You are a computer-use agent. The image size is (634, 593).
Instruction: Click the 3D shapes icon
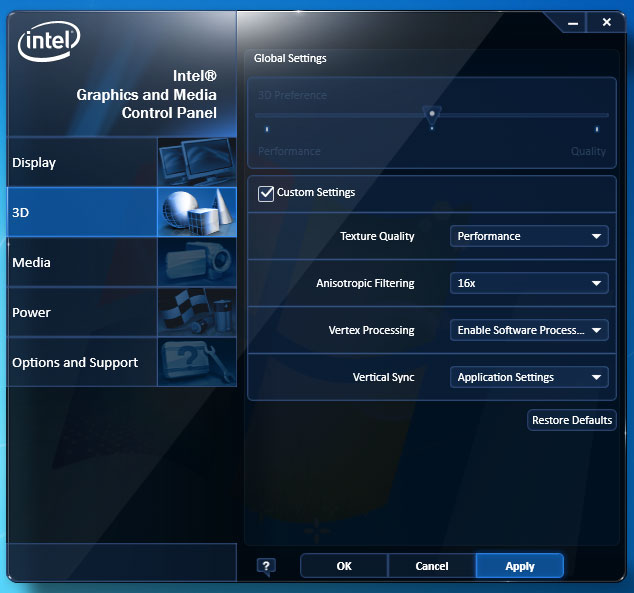[196, 212]
